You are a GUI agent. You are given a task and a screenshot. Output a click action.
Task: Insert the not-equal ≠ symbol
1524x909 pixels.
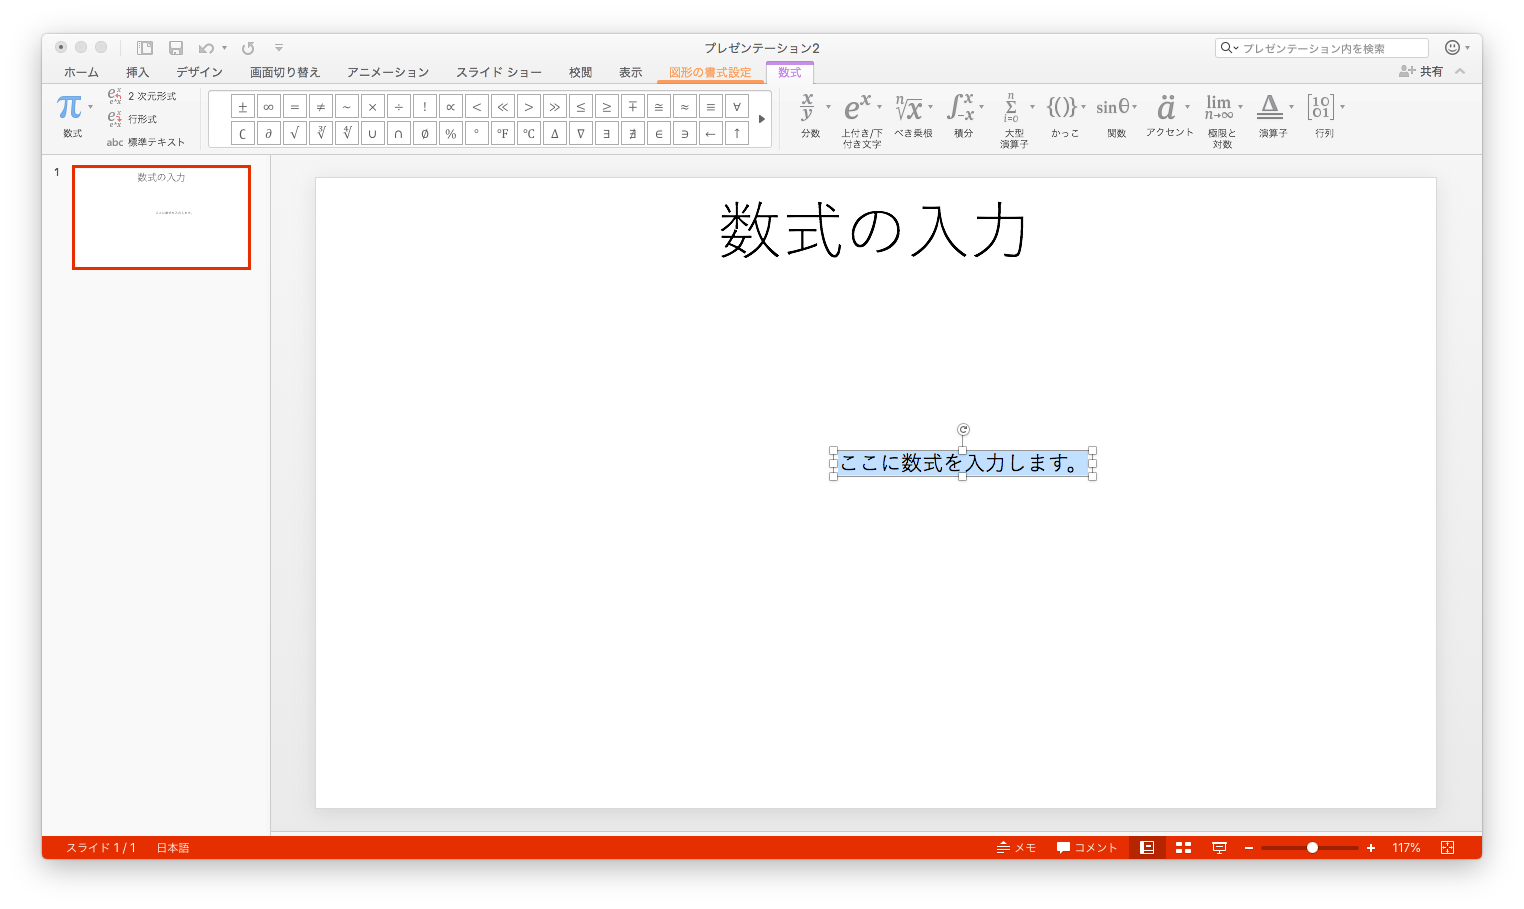tap(320, 107)
